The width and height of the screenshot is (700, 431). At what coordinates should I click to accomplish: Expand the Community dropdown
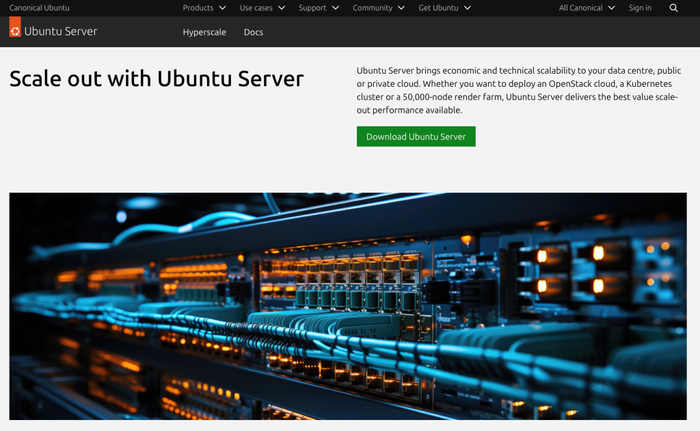point(378,8)
